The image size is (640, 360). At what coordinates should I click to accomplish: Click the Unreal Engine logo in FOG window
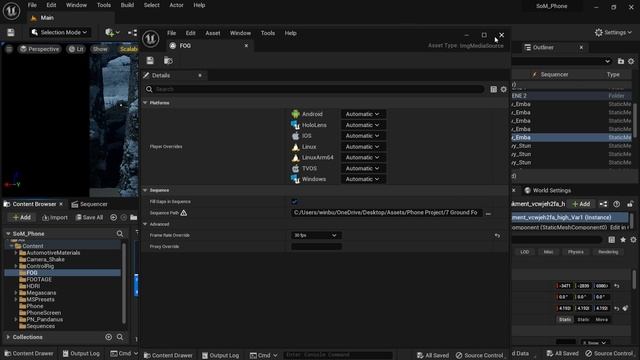tap(150, 39)
